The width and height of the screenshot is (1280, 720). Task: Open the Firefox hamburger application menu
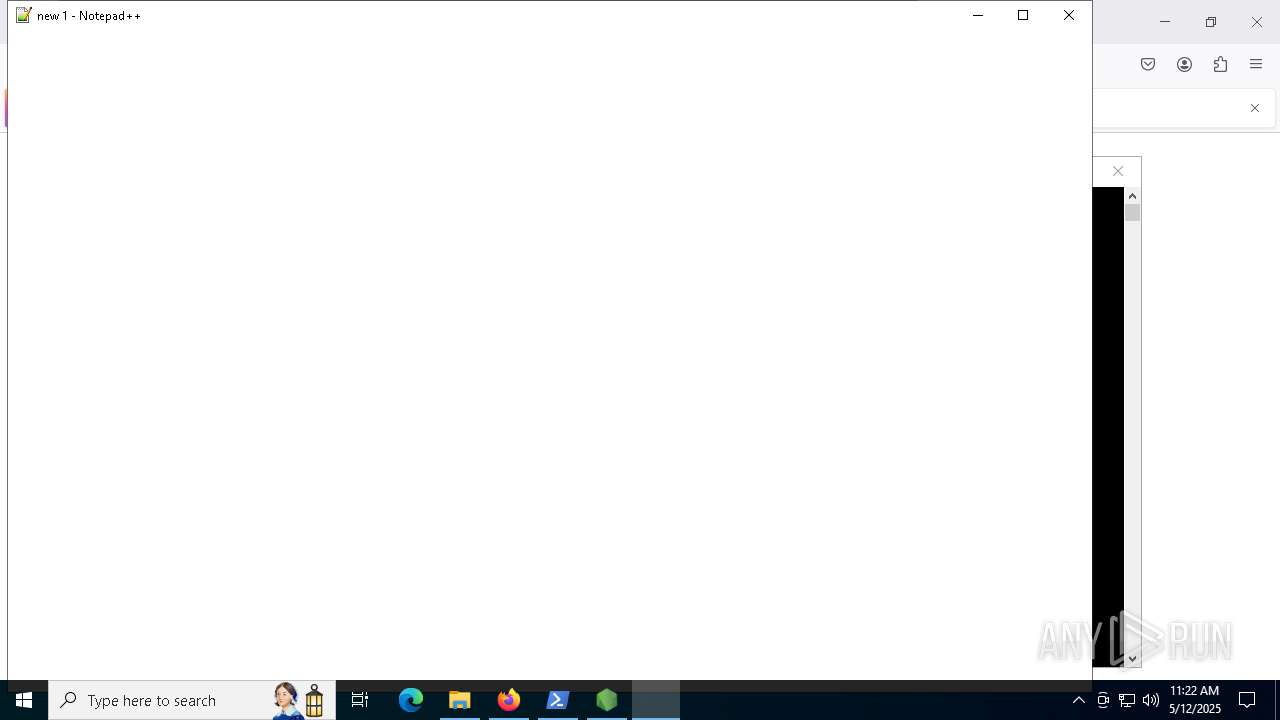[1256, 64]
